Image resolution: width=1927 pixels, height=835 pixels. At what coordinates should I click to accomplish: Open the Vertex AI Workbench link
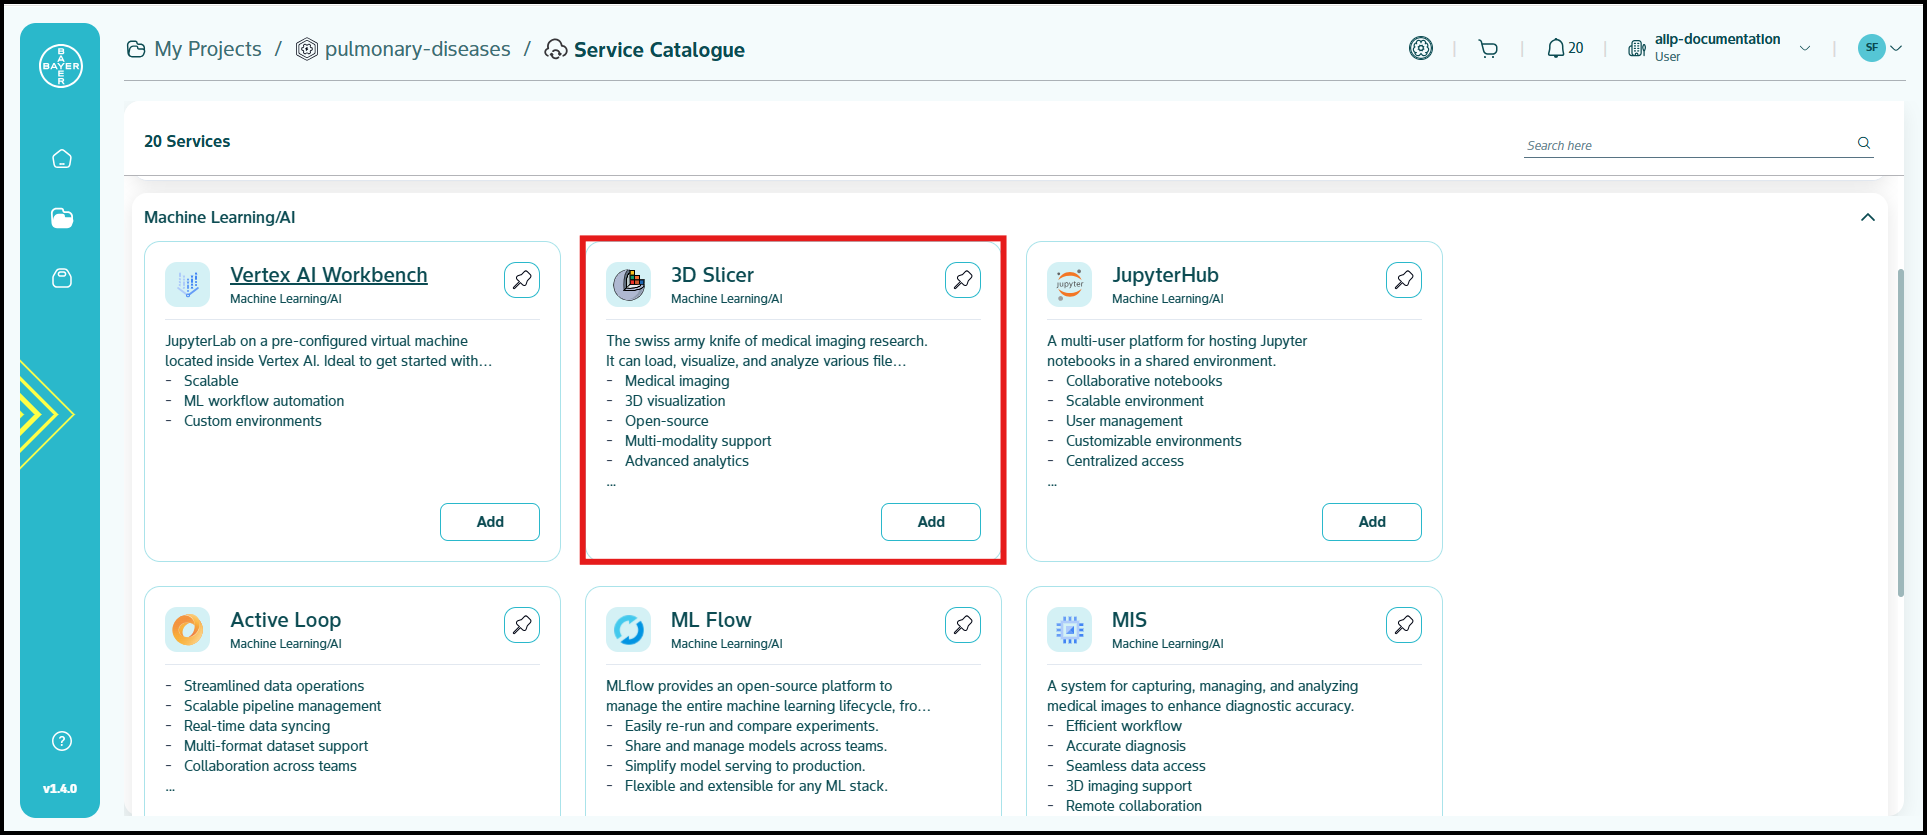pos(328,275)
